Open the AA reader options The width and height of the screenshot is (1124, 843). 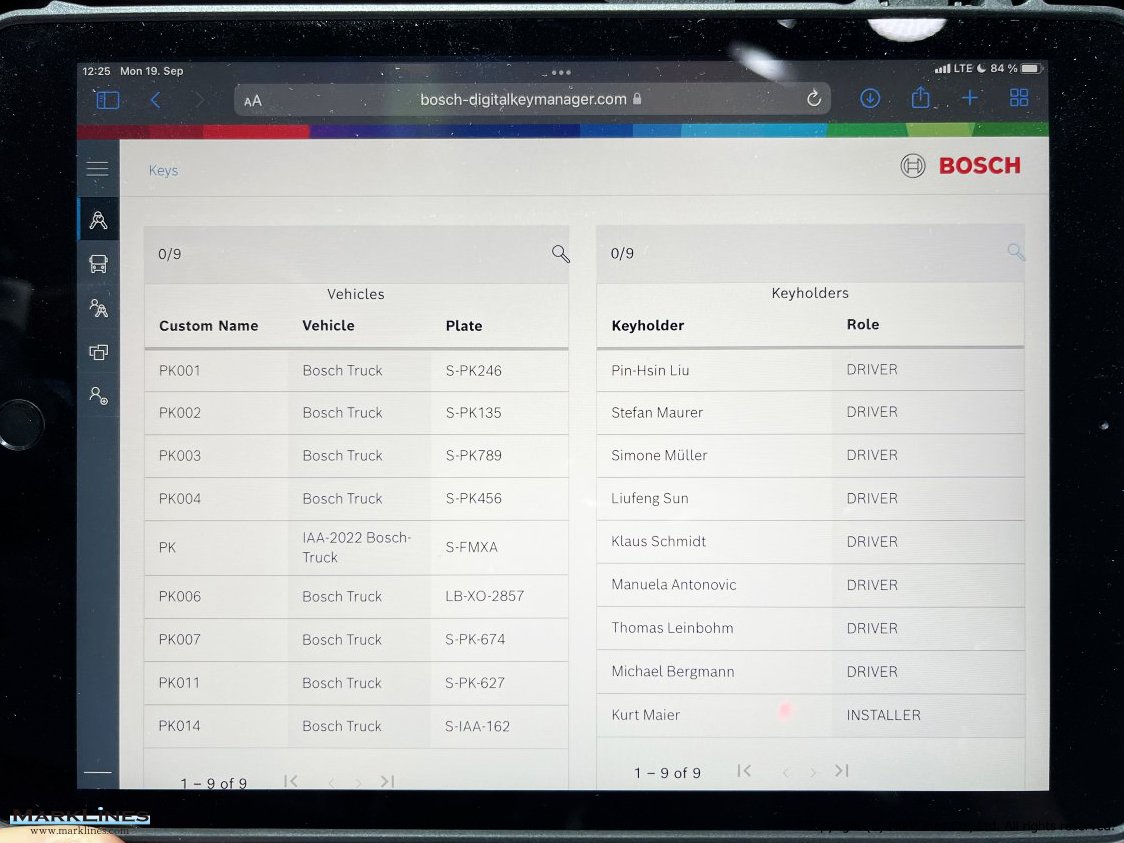252,101
